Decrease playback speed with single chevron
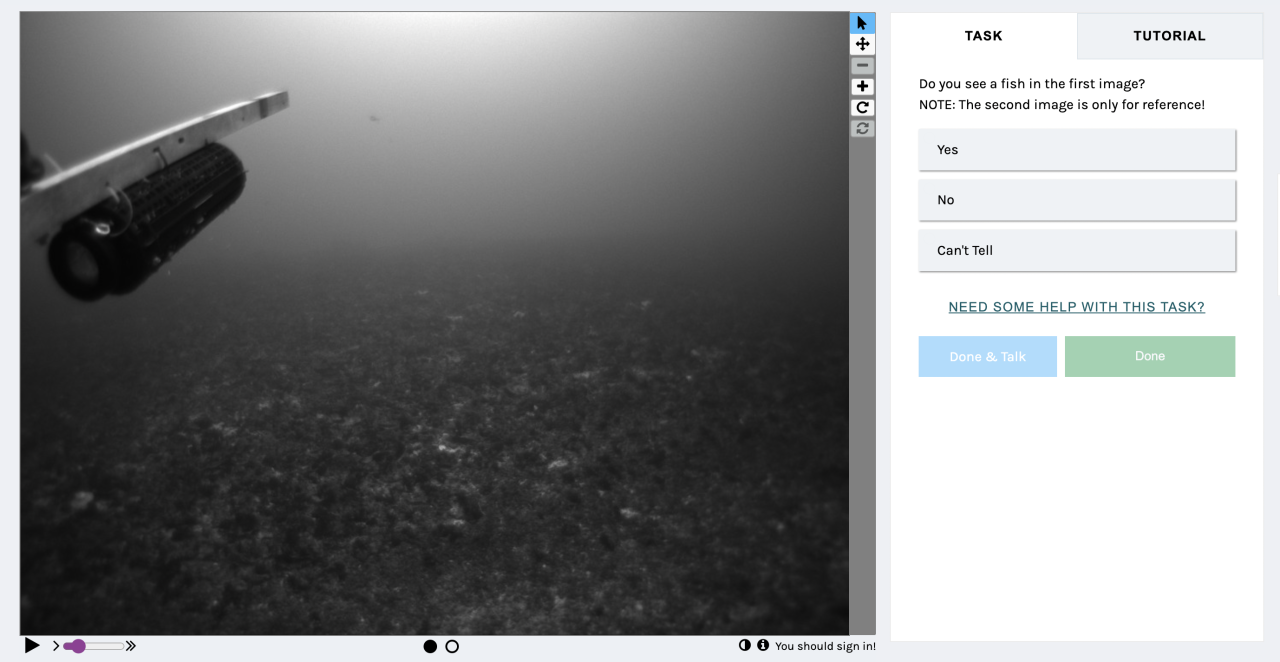Image resolution: width=1280 pixels, height=662 pixels. pyautogui.click(x=56, y=646)
